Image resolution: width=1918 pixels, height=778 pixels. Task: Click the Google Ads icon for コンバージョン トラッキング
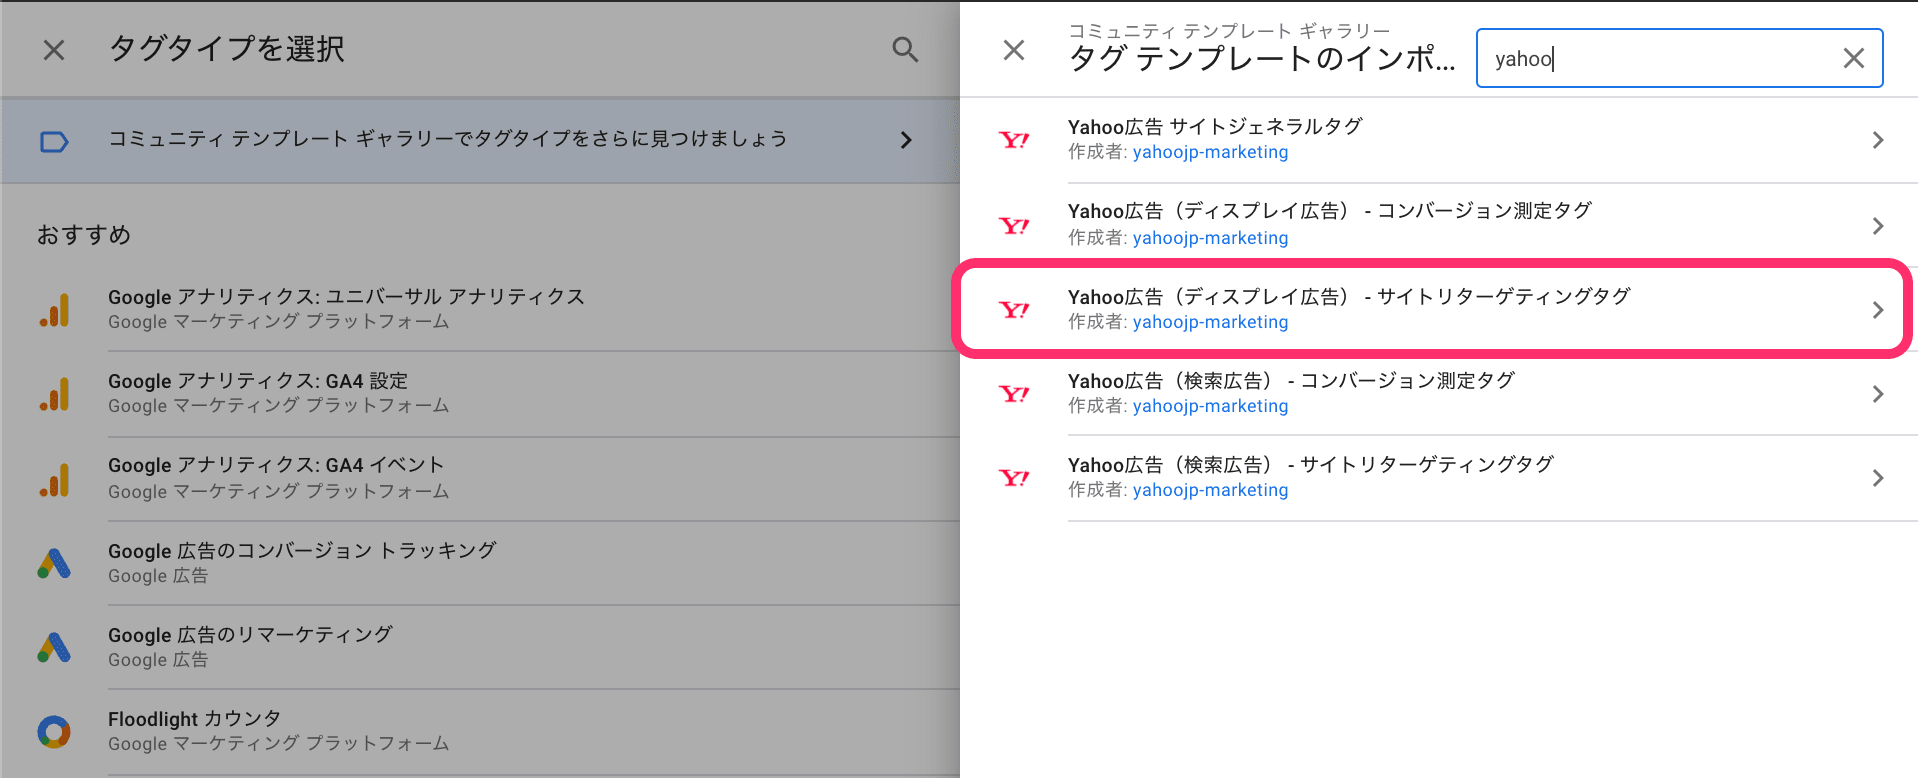pos(54,563)
